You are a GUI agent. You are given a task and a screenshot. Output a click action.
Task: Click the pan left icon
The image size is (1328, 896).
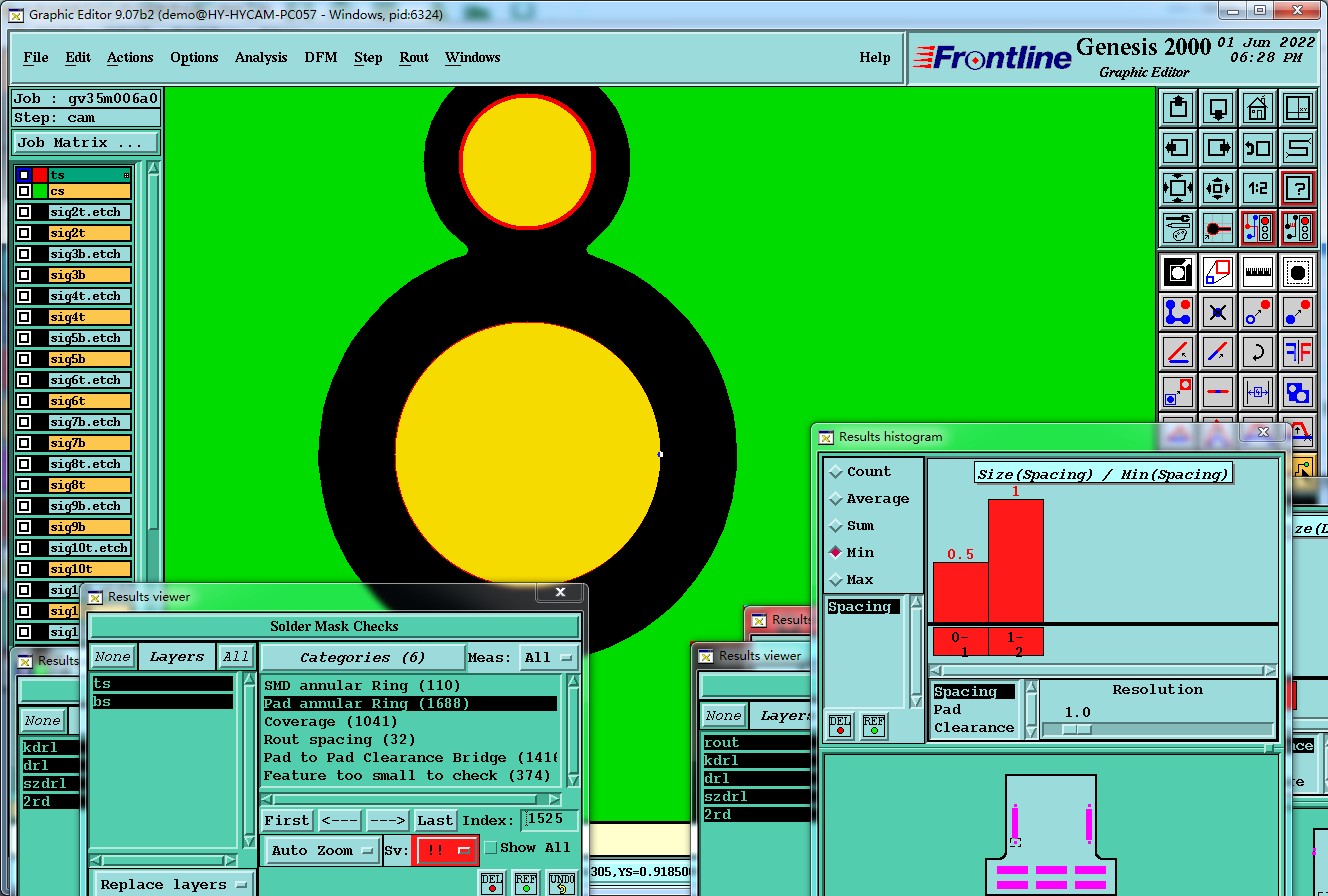click(x=1178, y=148)
